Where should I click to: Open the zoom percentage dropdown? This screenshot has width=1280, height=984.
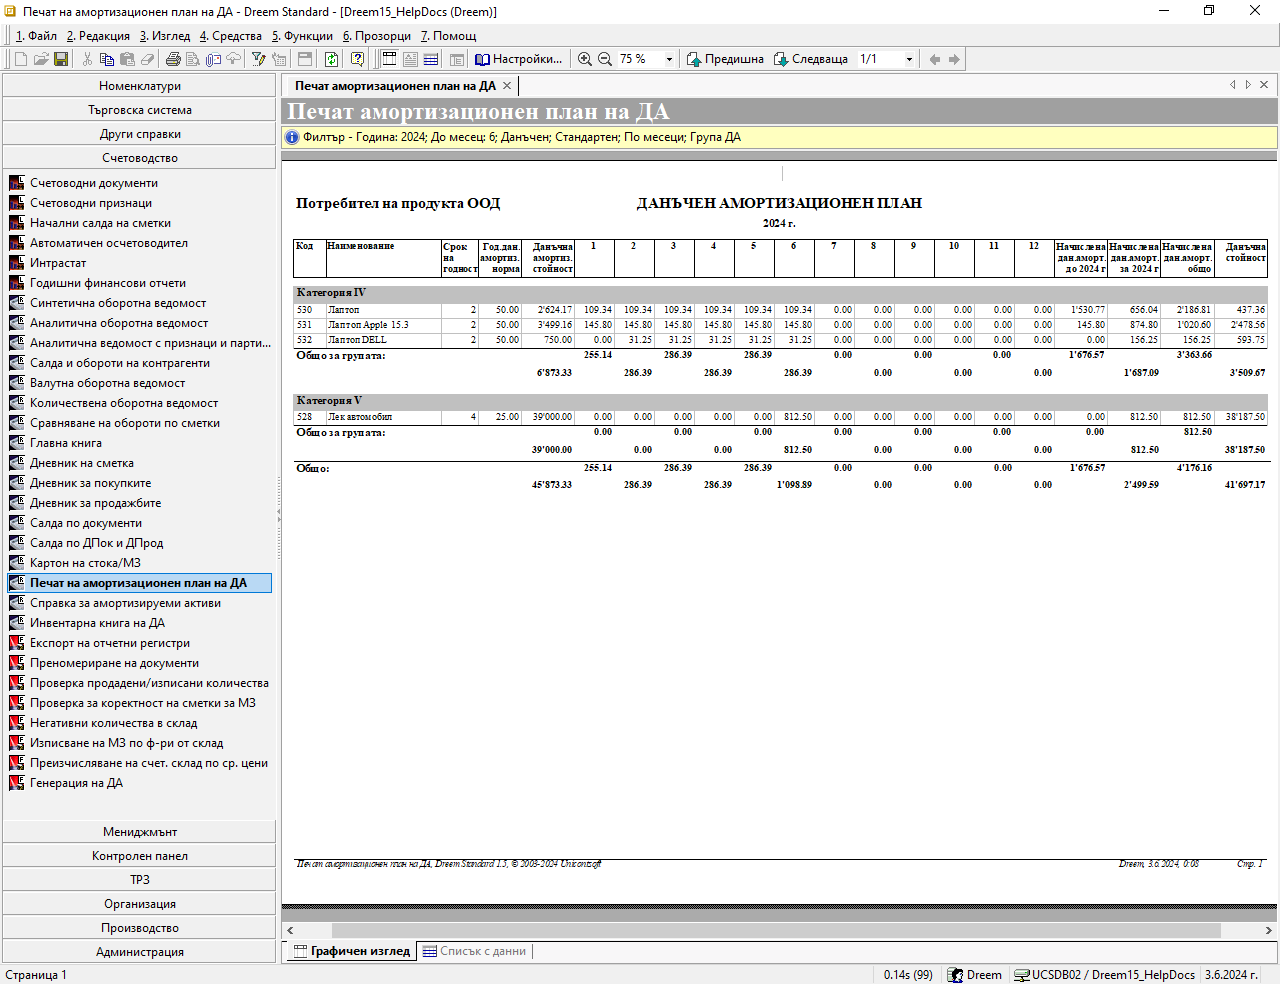[x=669, y=59]
